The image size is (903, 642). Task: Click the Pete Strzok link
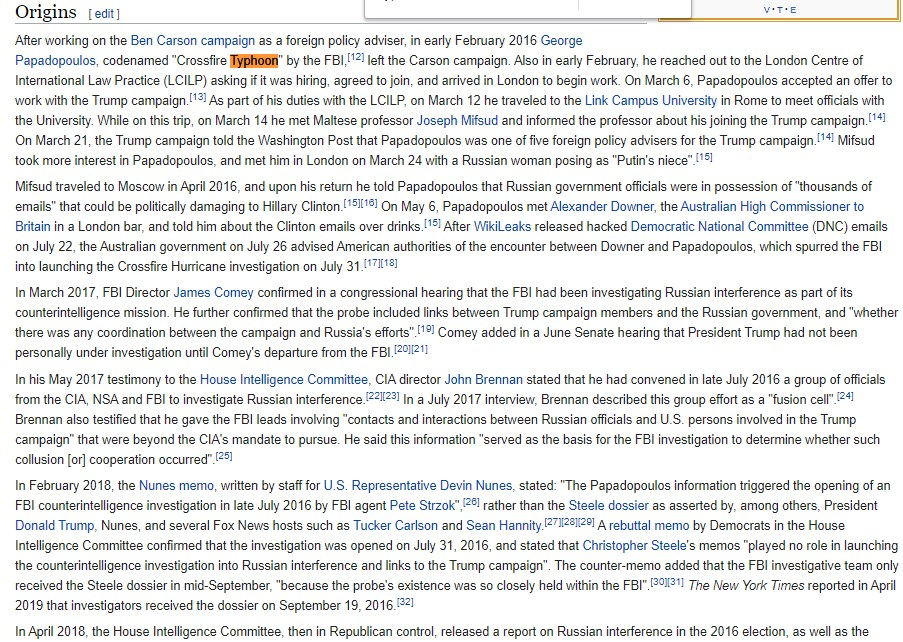tap(422, 506)
